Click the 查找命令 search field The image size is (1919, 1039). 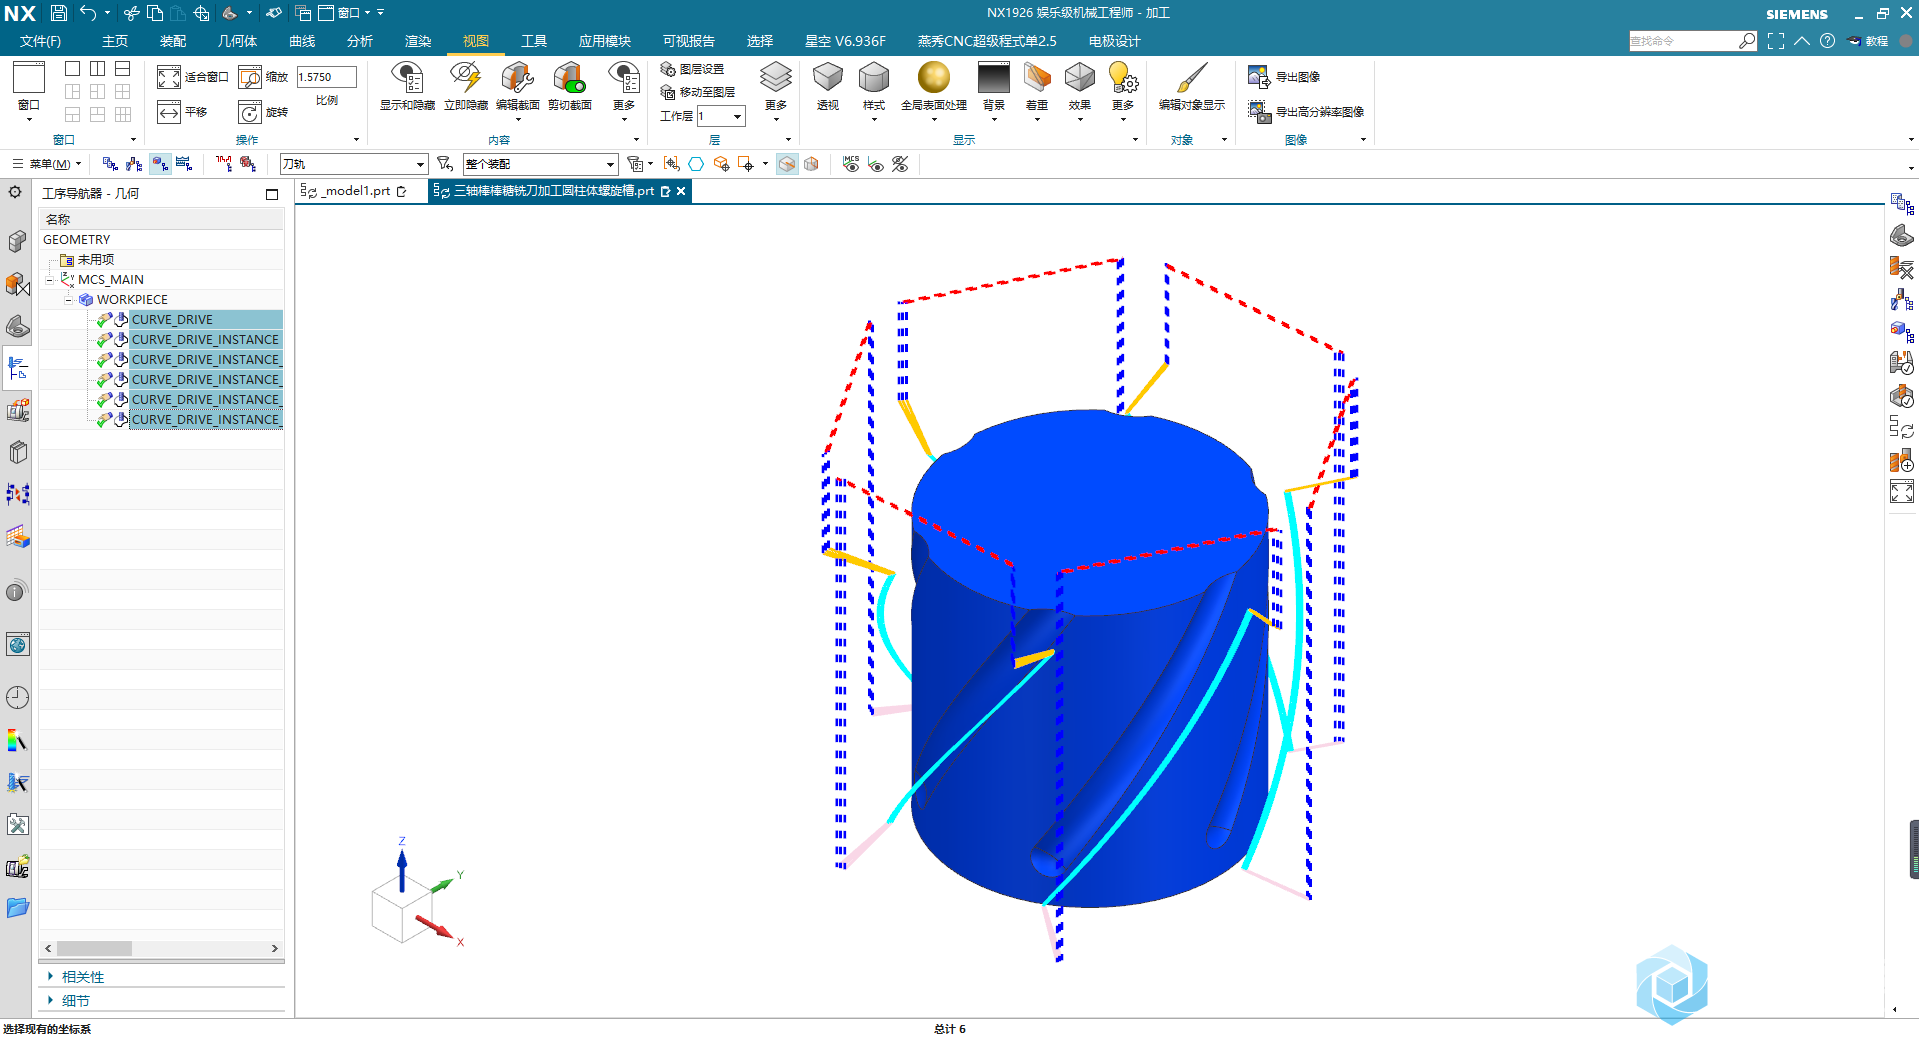point(1683,41)
